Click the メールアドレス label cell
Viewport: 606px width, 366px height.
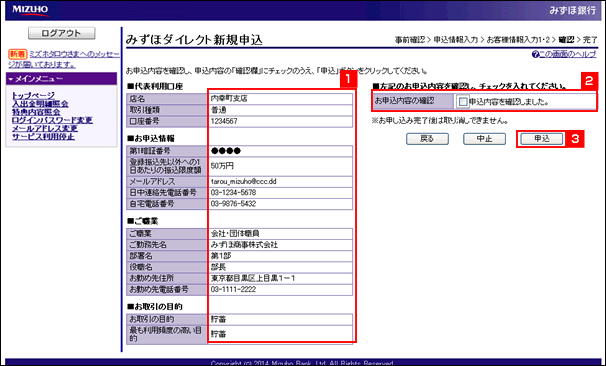click(167, 181)
